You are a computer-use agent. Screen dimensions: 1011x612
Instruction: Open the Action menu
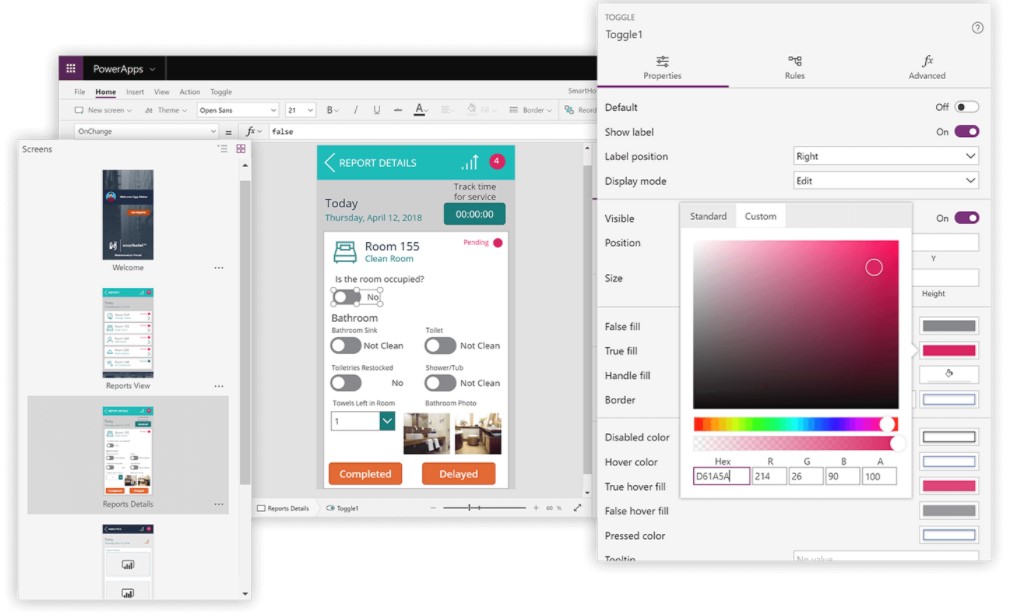coord(188,91)
